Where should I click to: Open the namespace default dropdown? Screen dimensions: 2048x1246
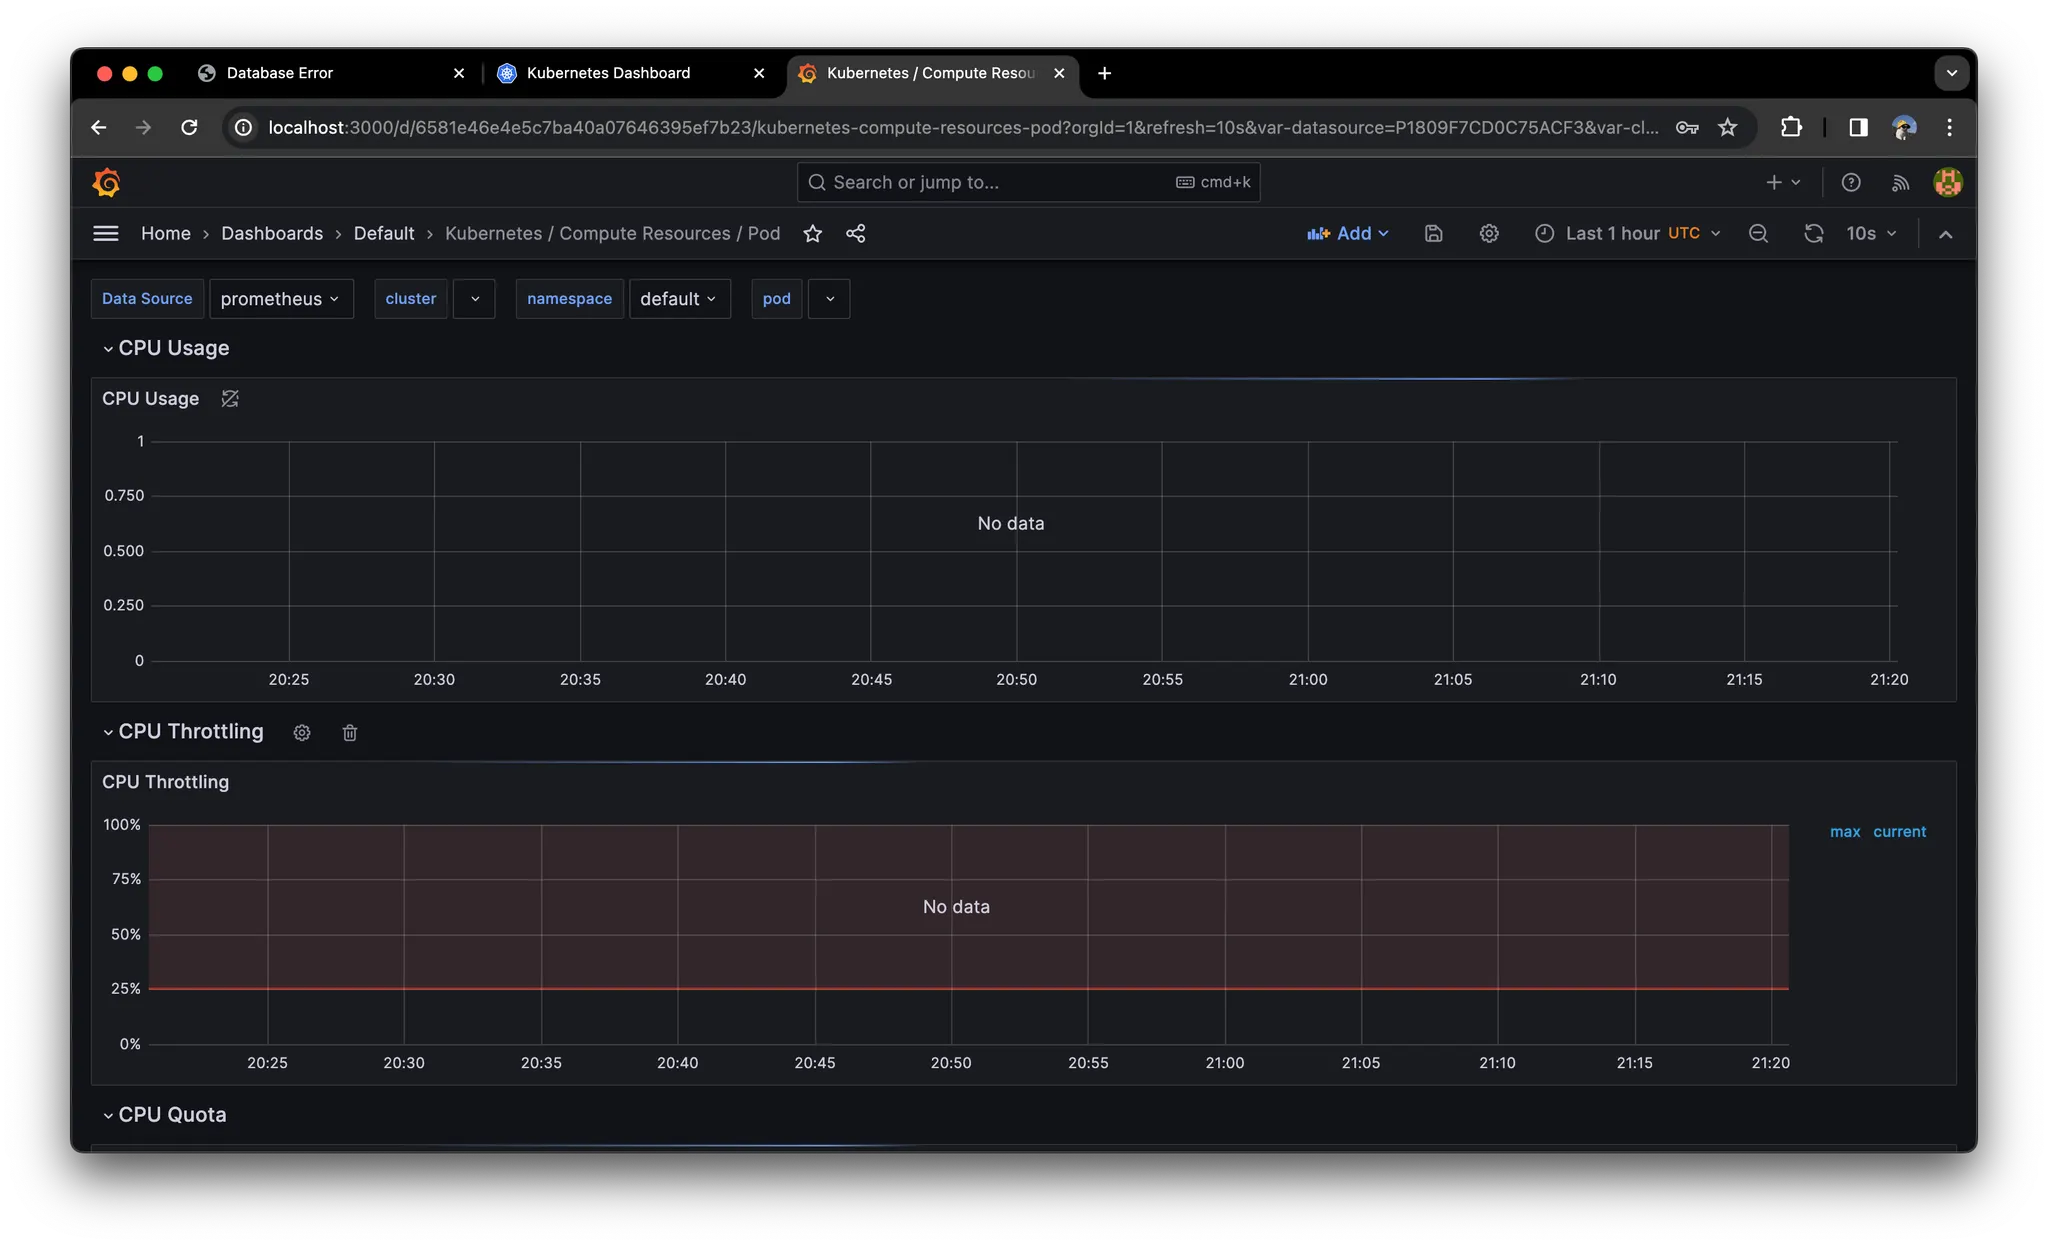(x=679, y=299)
